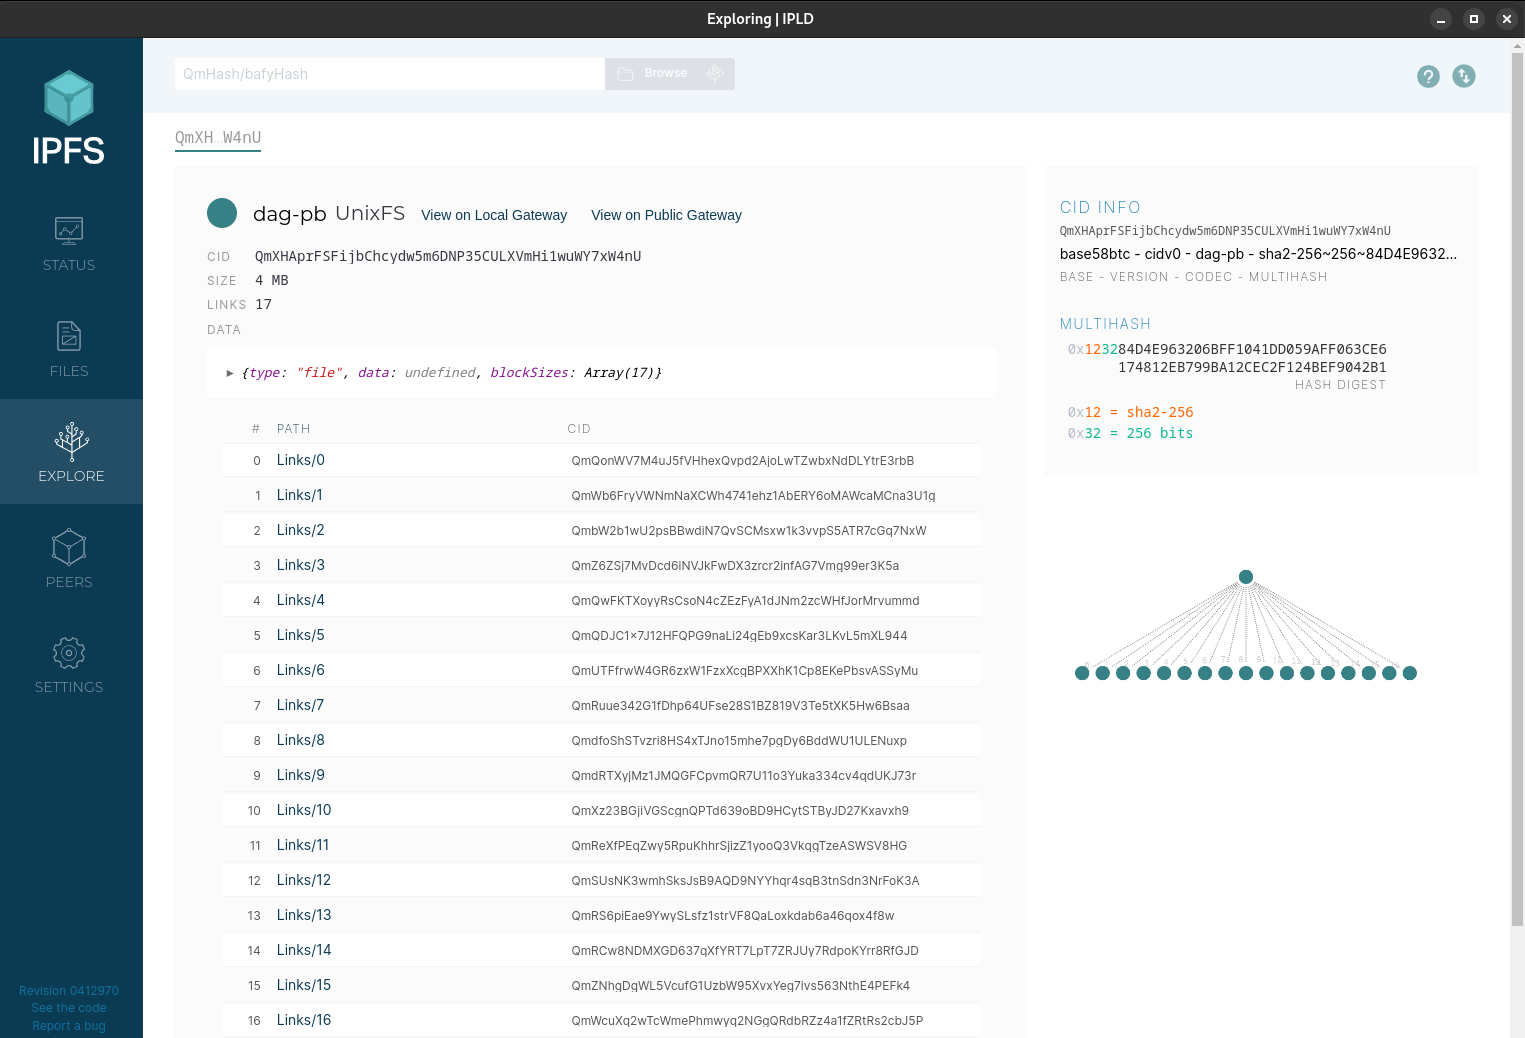The image size is (1525, 1038).
Task: Click the main CID value QmXHAprFSFijb...
Action: 448,256
